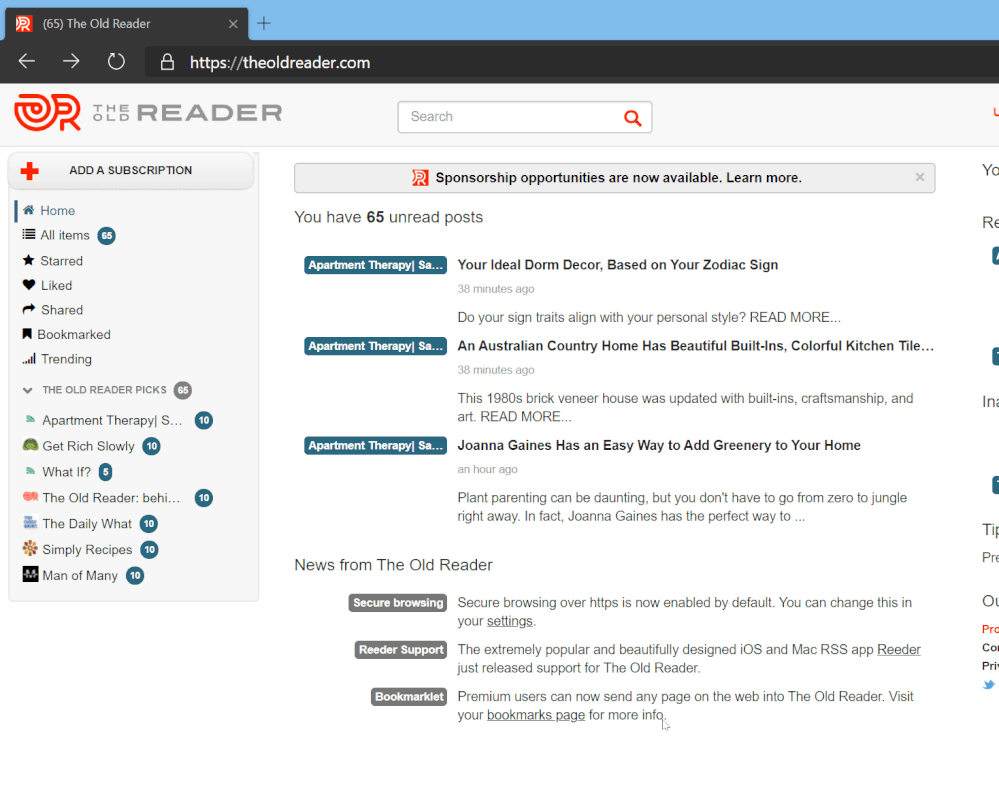
Task: Click Add a Subscription button
Action: [131, 170]
